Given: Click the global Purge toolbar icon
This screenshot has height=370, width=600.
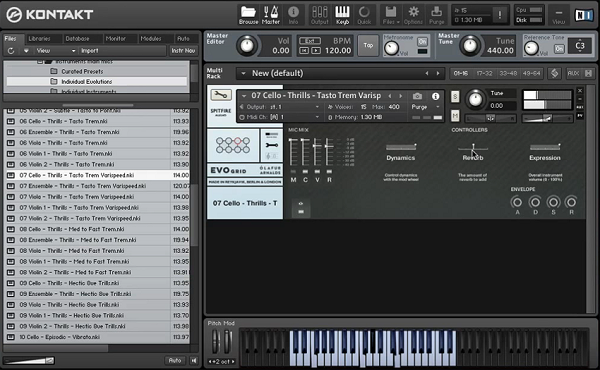Looking at the screenshot, I should (436, 15).
